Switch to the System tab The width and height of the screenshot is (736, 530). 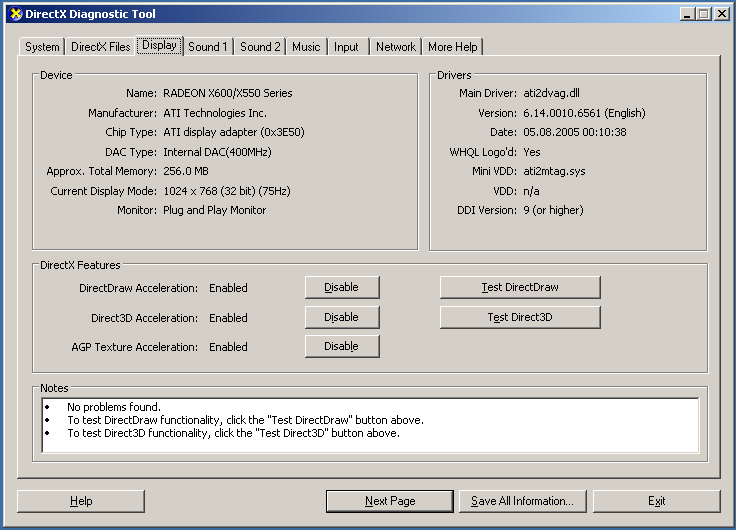pyautogui.click(x=42, y=47)
